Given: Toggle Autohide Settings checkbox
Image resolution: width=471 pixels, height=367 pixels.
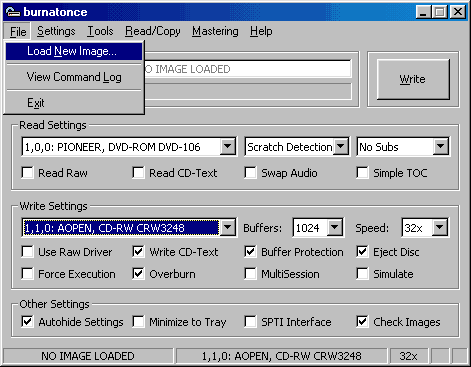Looking at the screenshot, I should pos(27,322).
